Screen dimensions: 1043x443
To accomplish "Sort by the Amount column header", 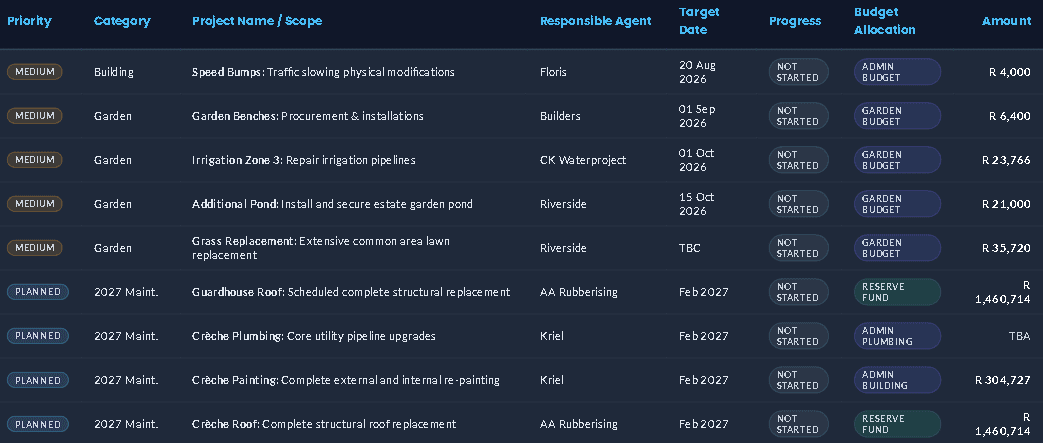I will coord(1006,21).
